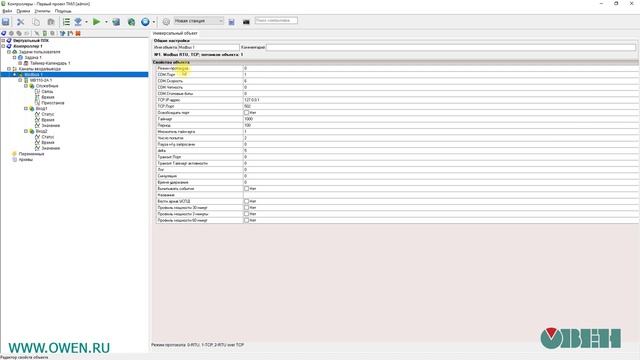640x360 pixels.
Task: Open the Правка menu
Action: pos(23,11)
